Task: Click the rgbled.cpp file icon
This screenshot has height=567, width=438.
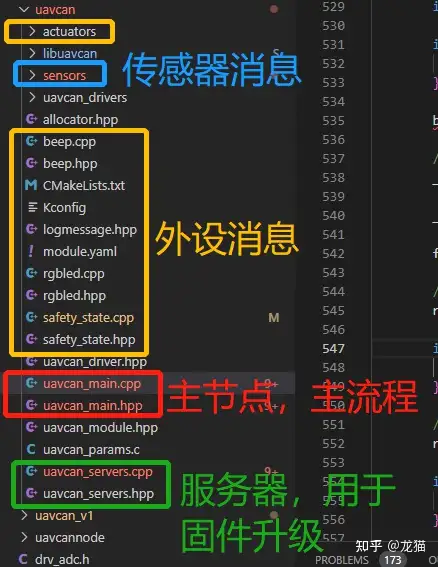Action: coord(31,273)
